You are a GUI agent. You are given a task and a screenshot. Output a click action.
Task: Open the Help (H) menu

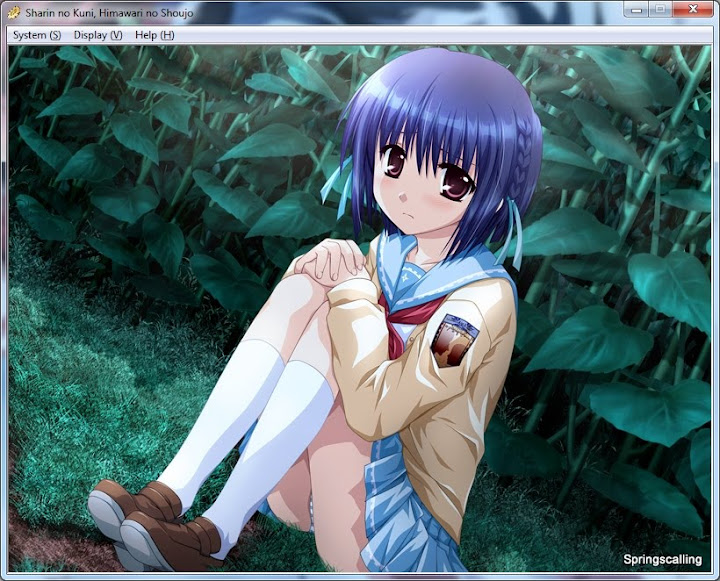[x=154, y=35]
